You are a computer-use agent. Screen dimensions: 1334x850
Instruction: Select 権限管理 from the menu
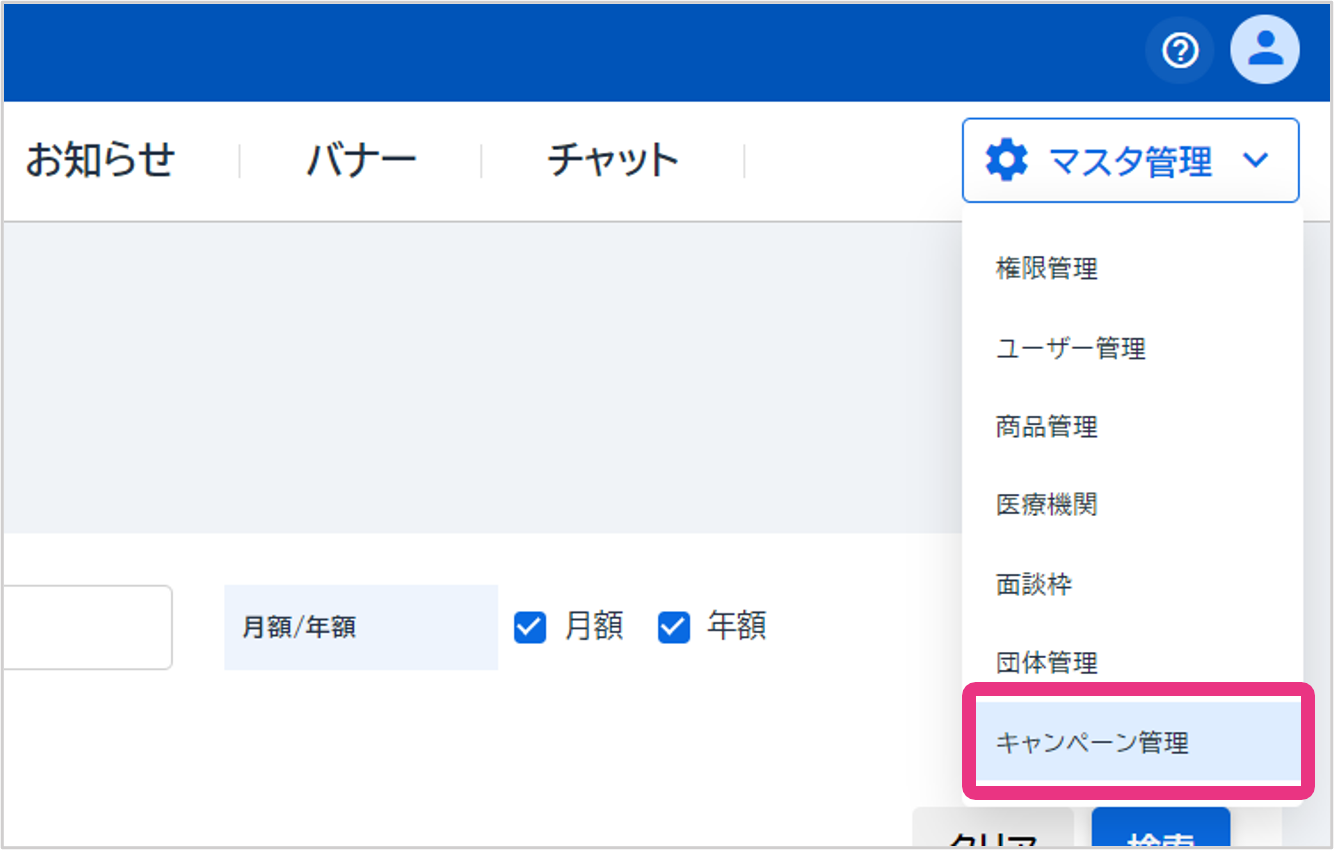click(x=1047, y=268)
